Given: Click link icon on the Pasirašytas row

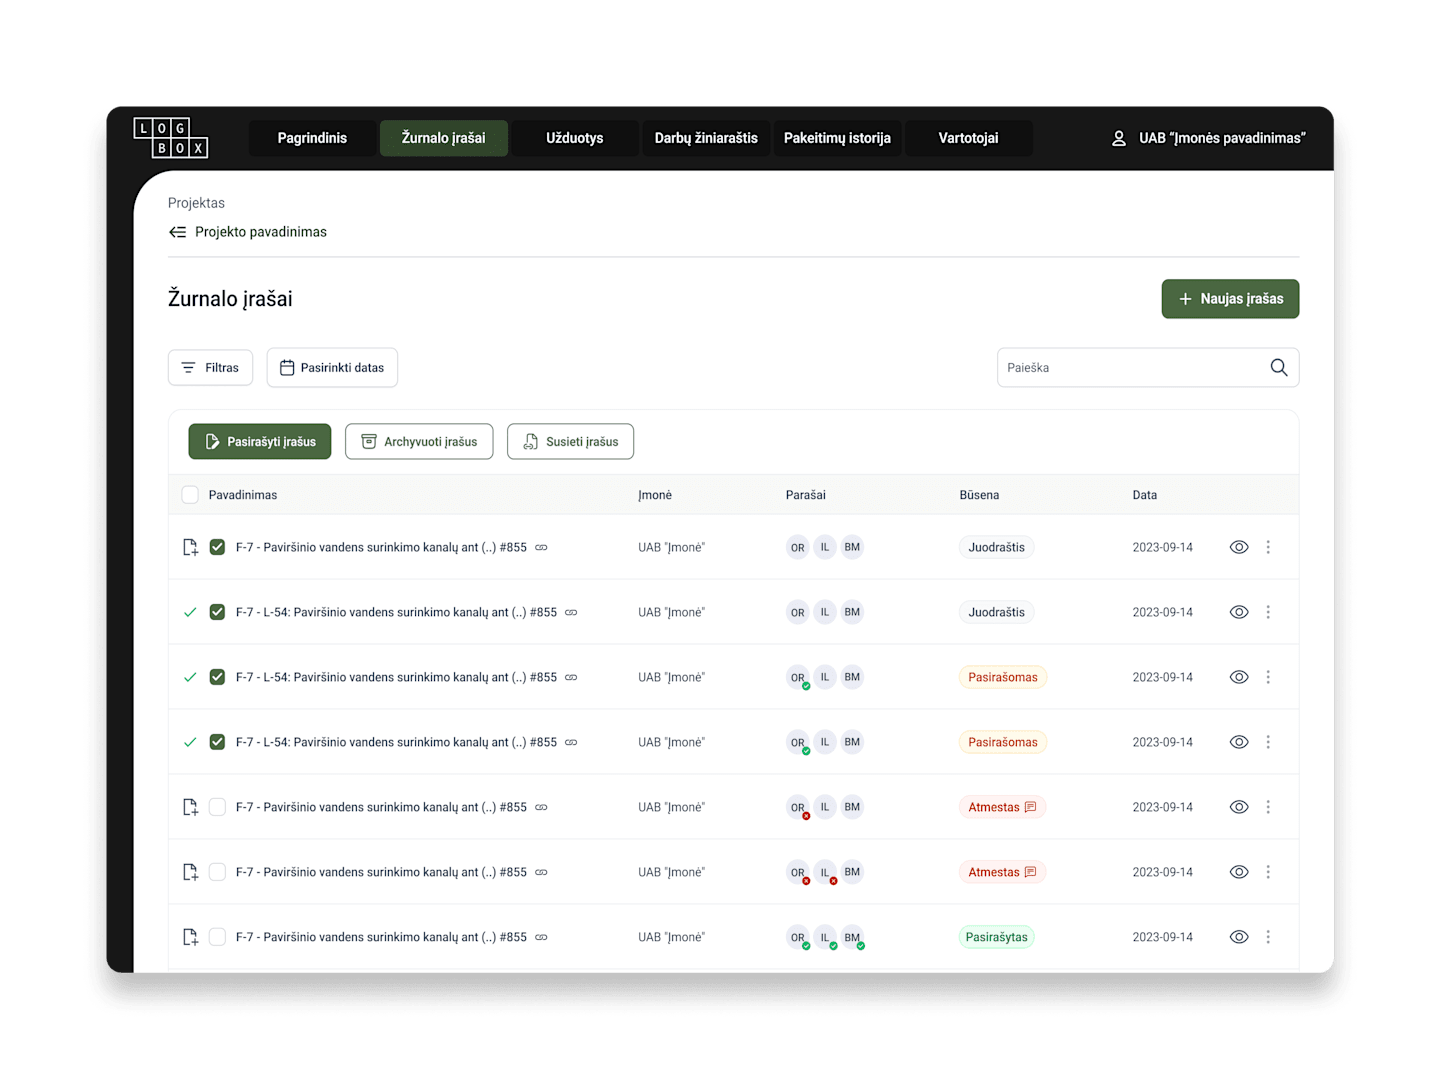Looking at the screenshot, I should point(541,937).
